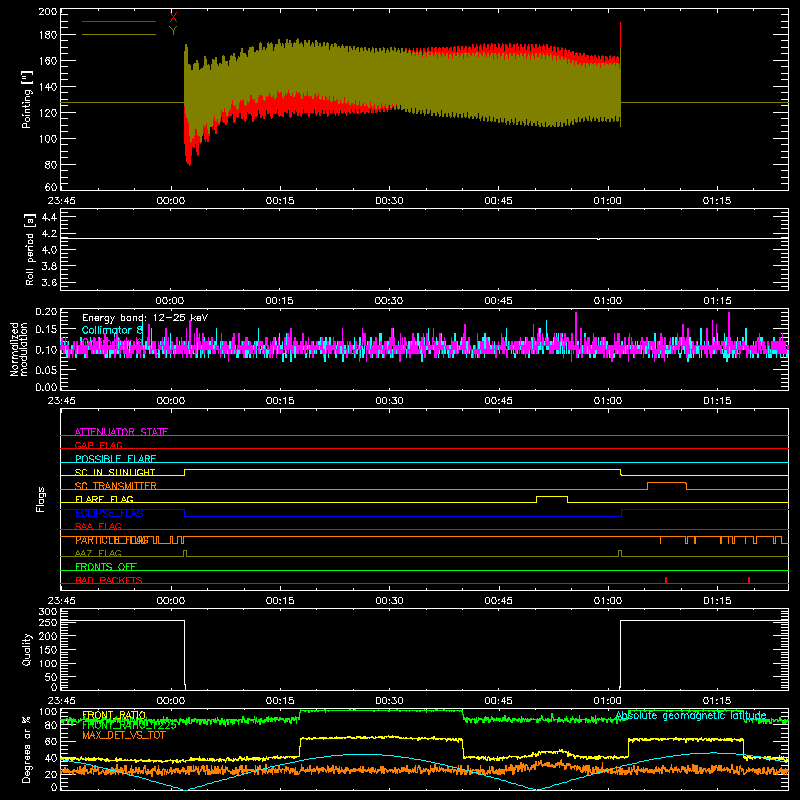Click the second BAD_PACKETS spike near 01:19
The image size is (800, 800).
[748, 580]
